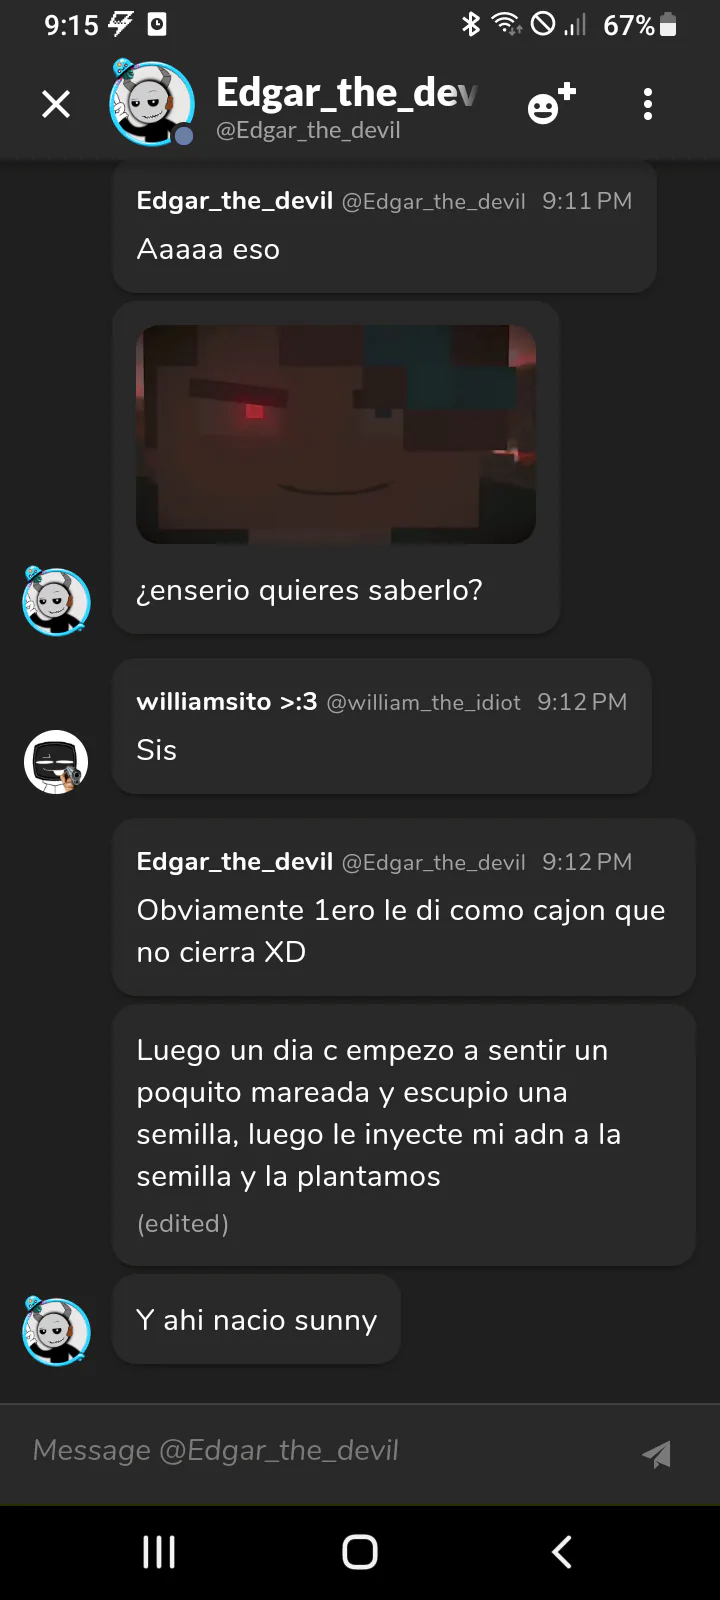The width and height of the screenshot is (720, 1600).
Task: Tap Edgar's avatar beside 'Y ahi nacio sunny'
Action: (x=56, y=1331)
